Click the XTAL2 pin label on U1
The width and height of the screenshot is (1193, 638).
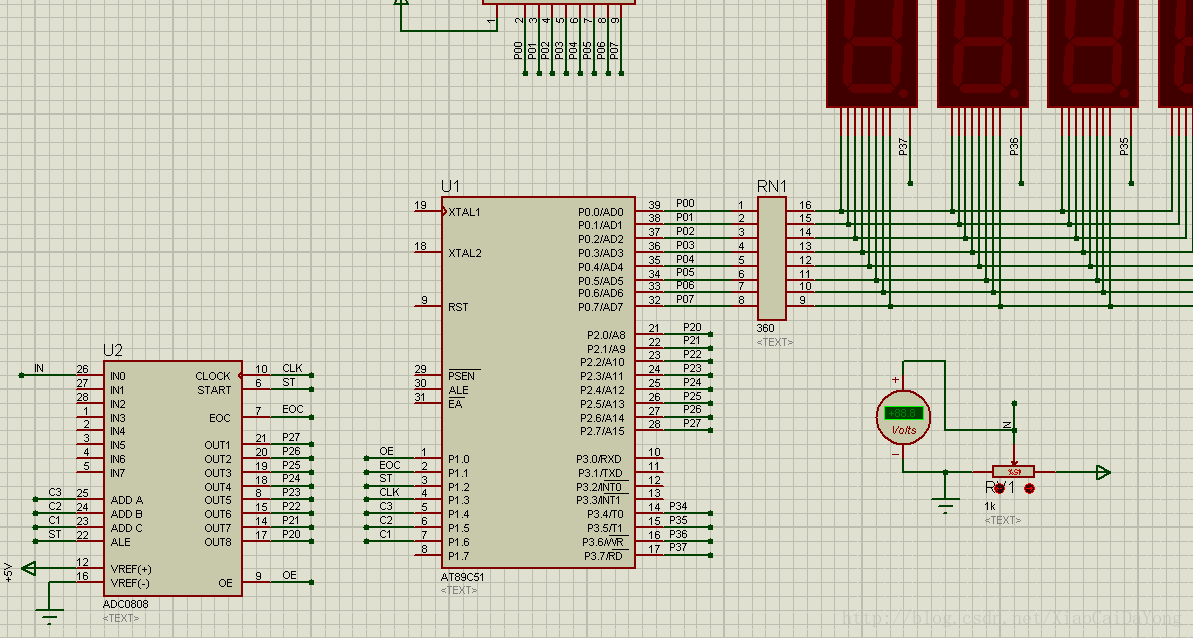click(x=465, y=253)
